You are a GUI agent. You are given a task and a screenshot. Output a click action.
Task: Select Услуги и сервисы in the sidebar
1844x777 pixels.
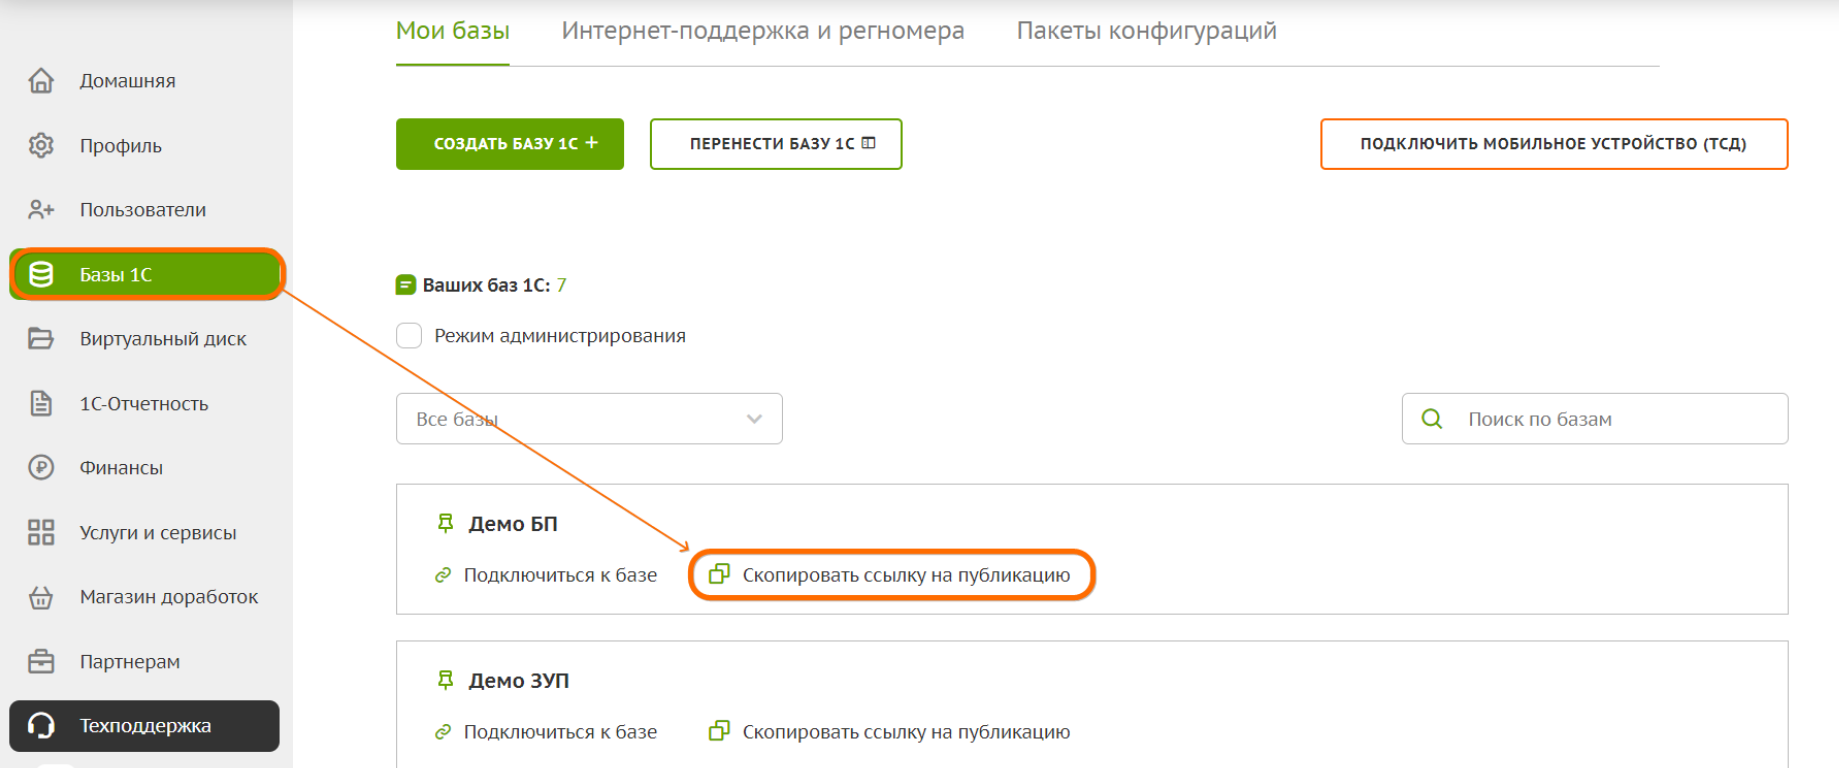pos(157,533)
